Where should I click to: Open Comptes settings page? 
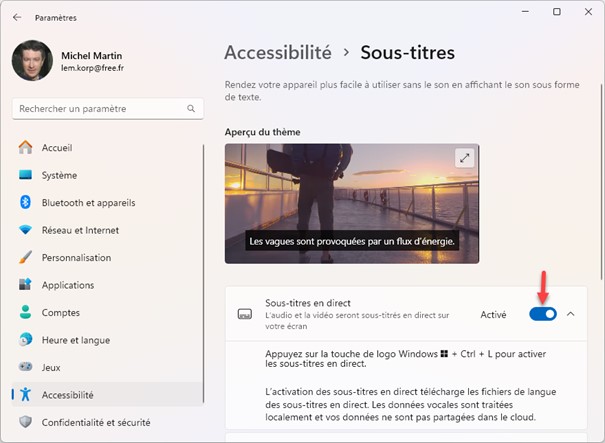107,312
